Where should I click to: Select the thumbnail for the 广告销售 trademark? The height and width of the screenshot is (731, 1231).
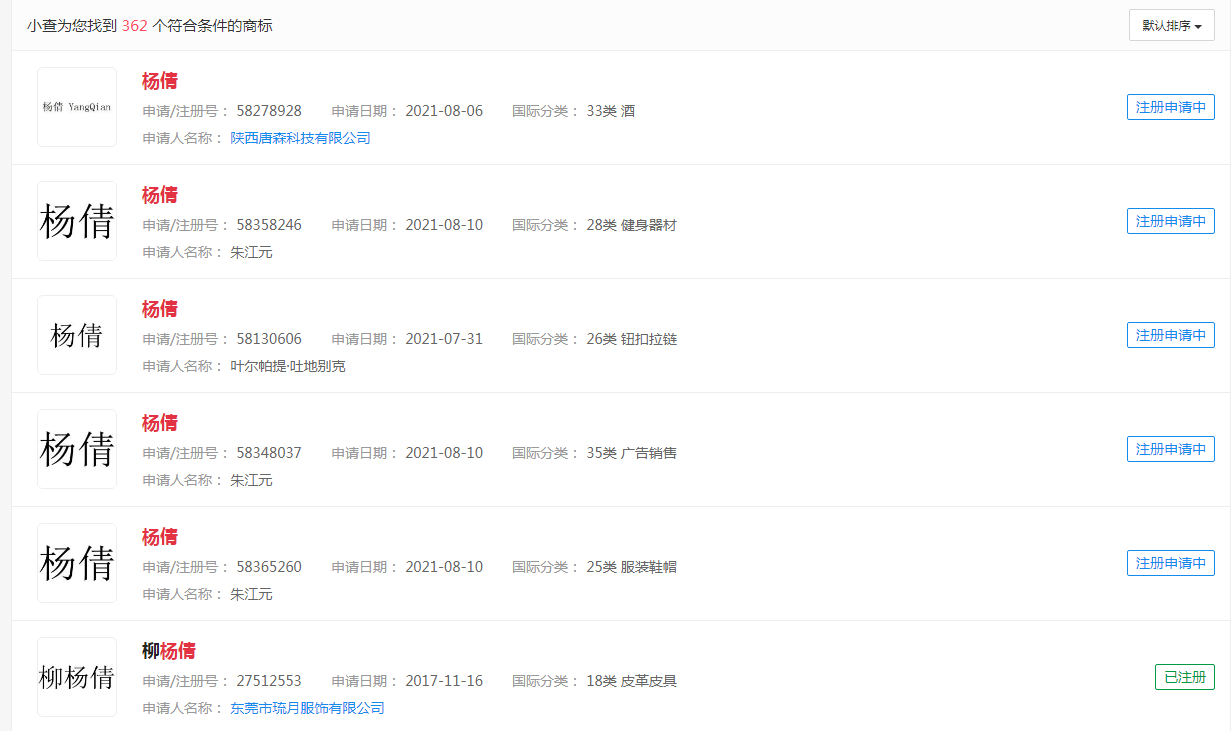[x=77, y=449]
